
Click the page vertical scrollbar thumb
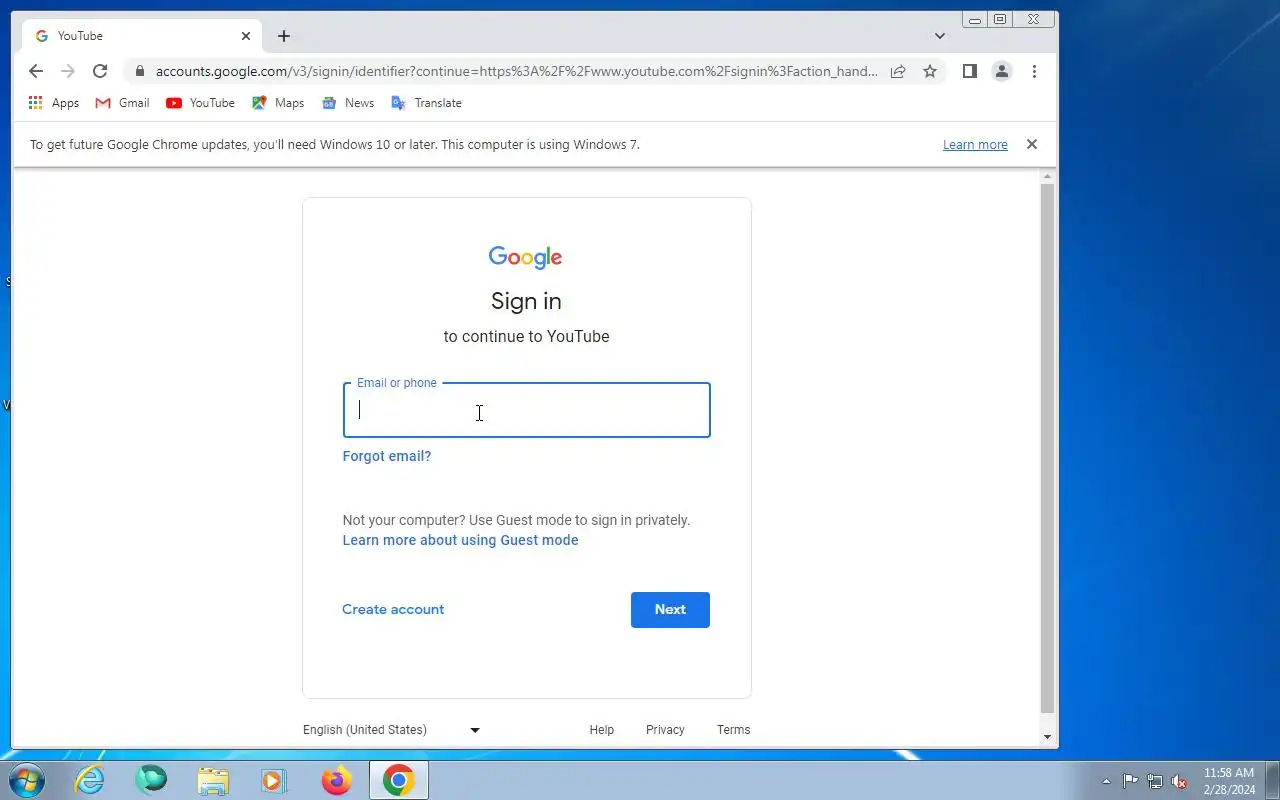tap(1048, 448)
